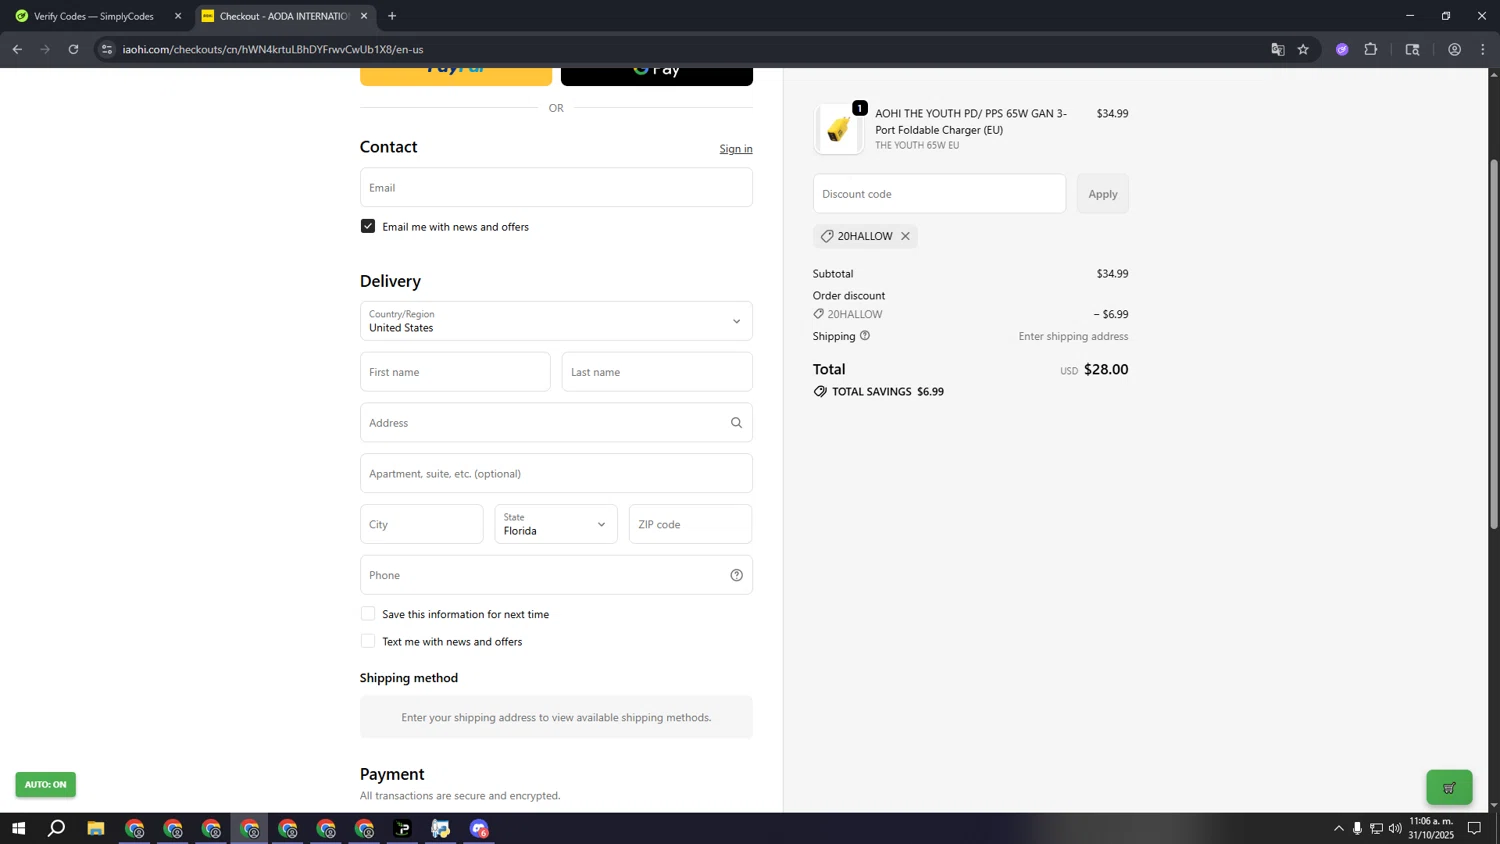The width and height of the screenshot is (1500, 844).
Task: Click the Apply discount button
Action: pos(1103,194)
